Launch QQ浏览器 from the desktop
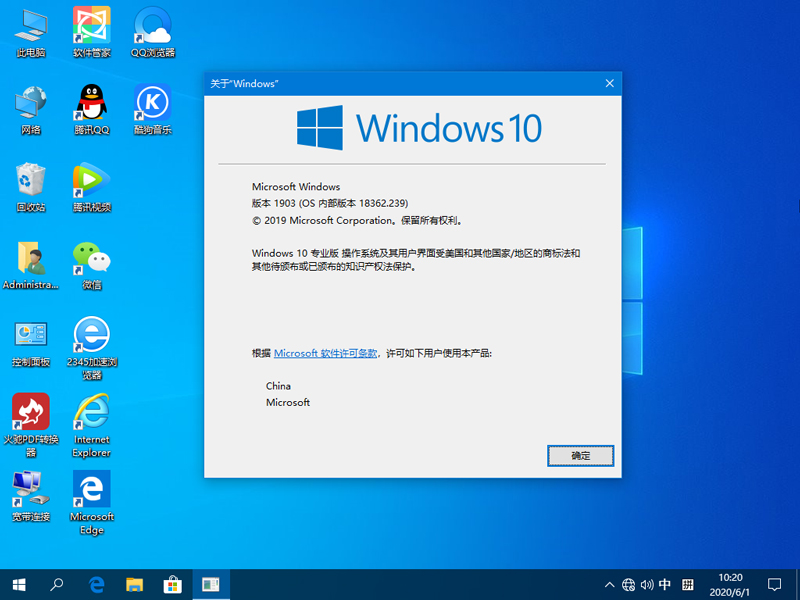Viewport: 800px width, 600px height. pyautogui.click(x=153, y=32)
